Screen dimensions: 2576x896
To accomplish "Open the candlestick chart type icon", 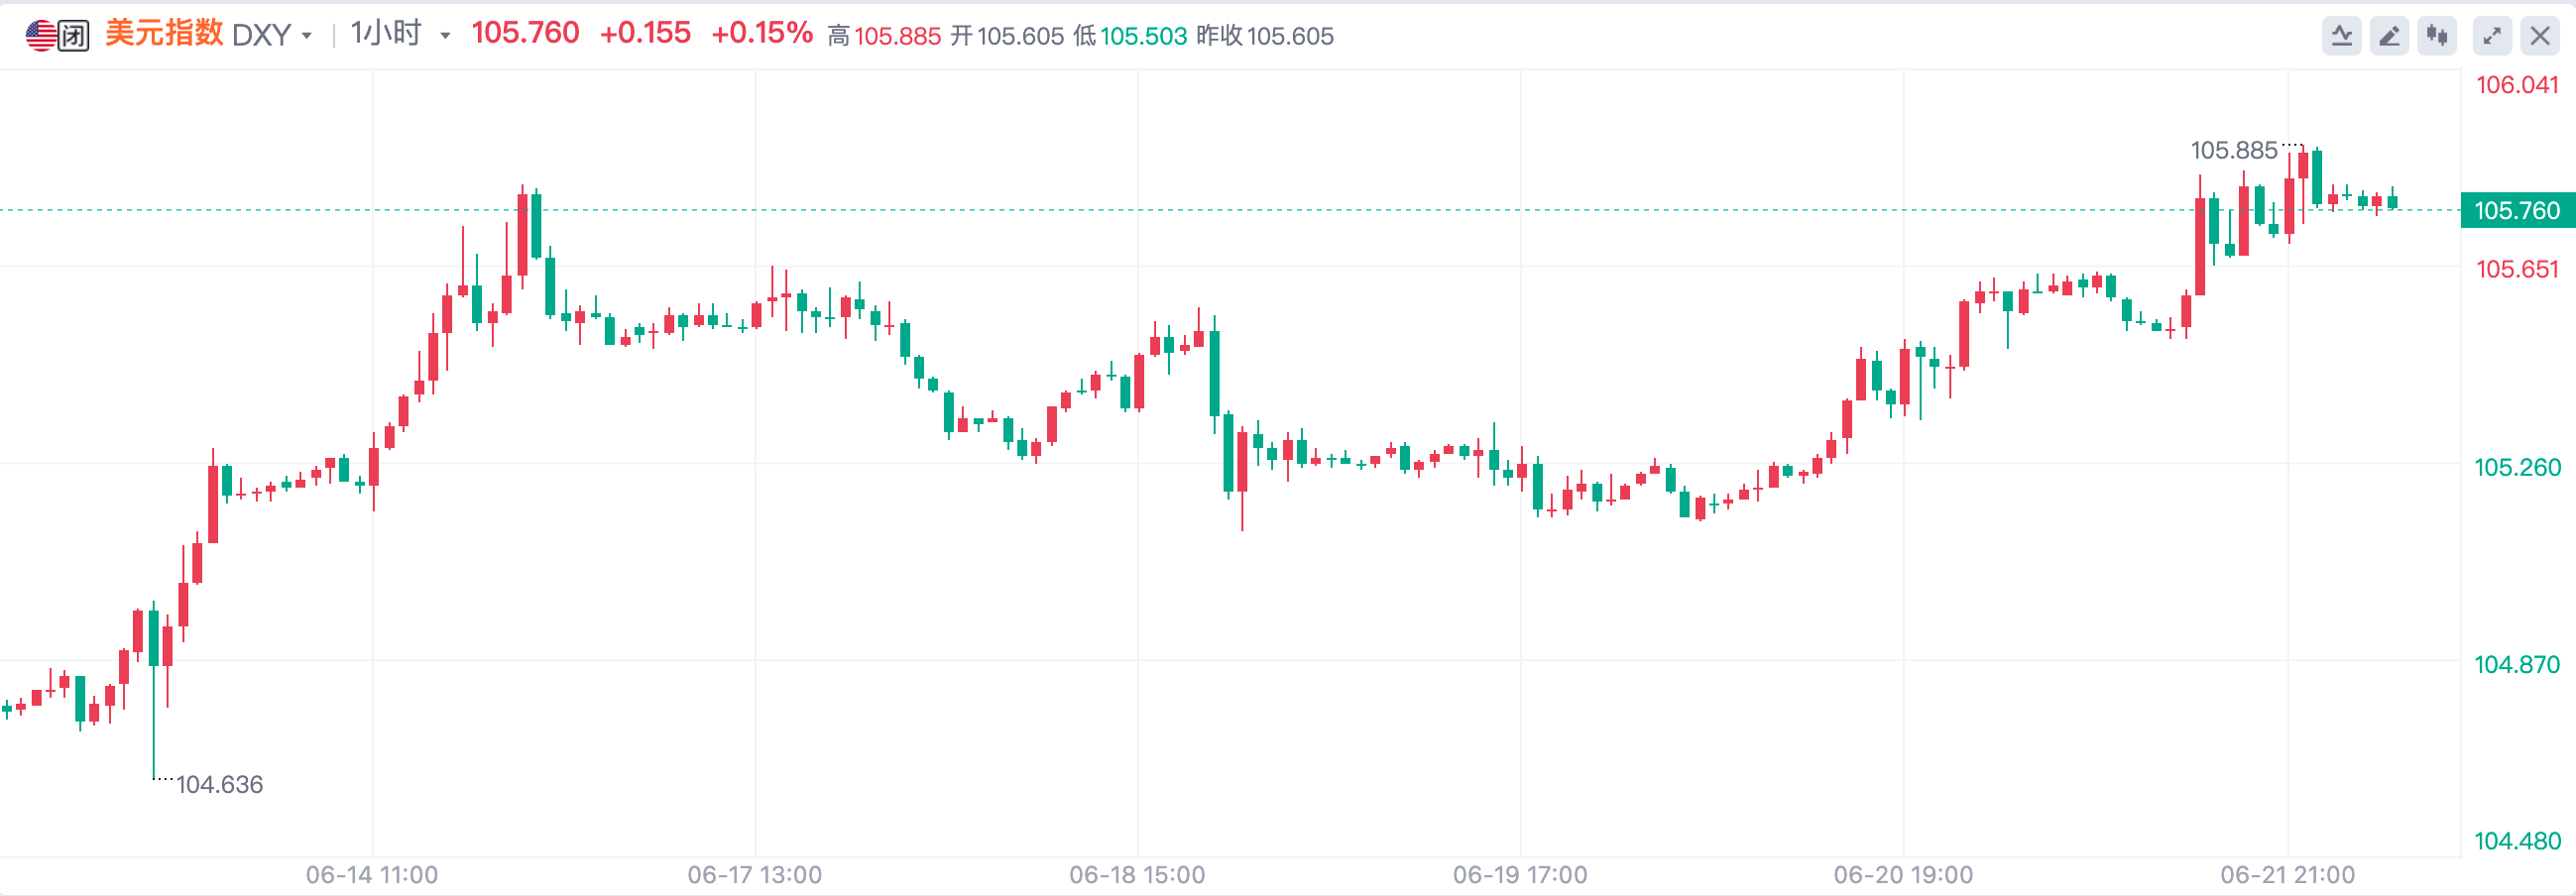I will pyautogui.click(x=2437, y=37).
